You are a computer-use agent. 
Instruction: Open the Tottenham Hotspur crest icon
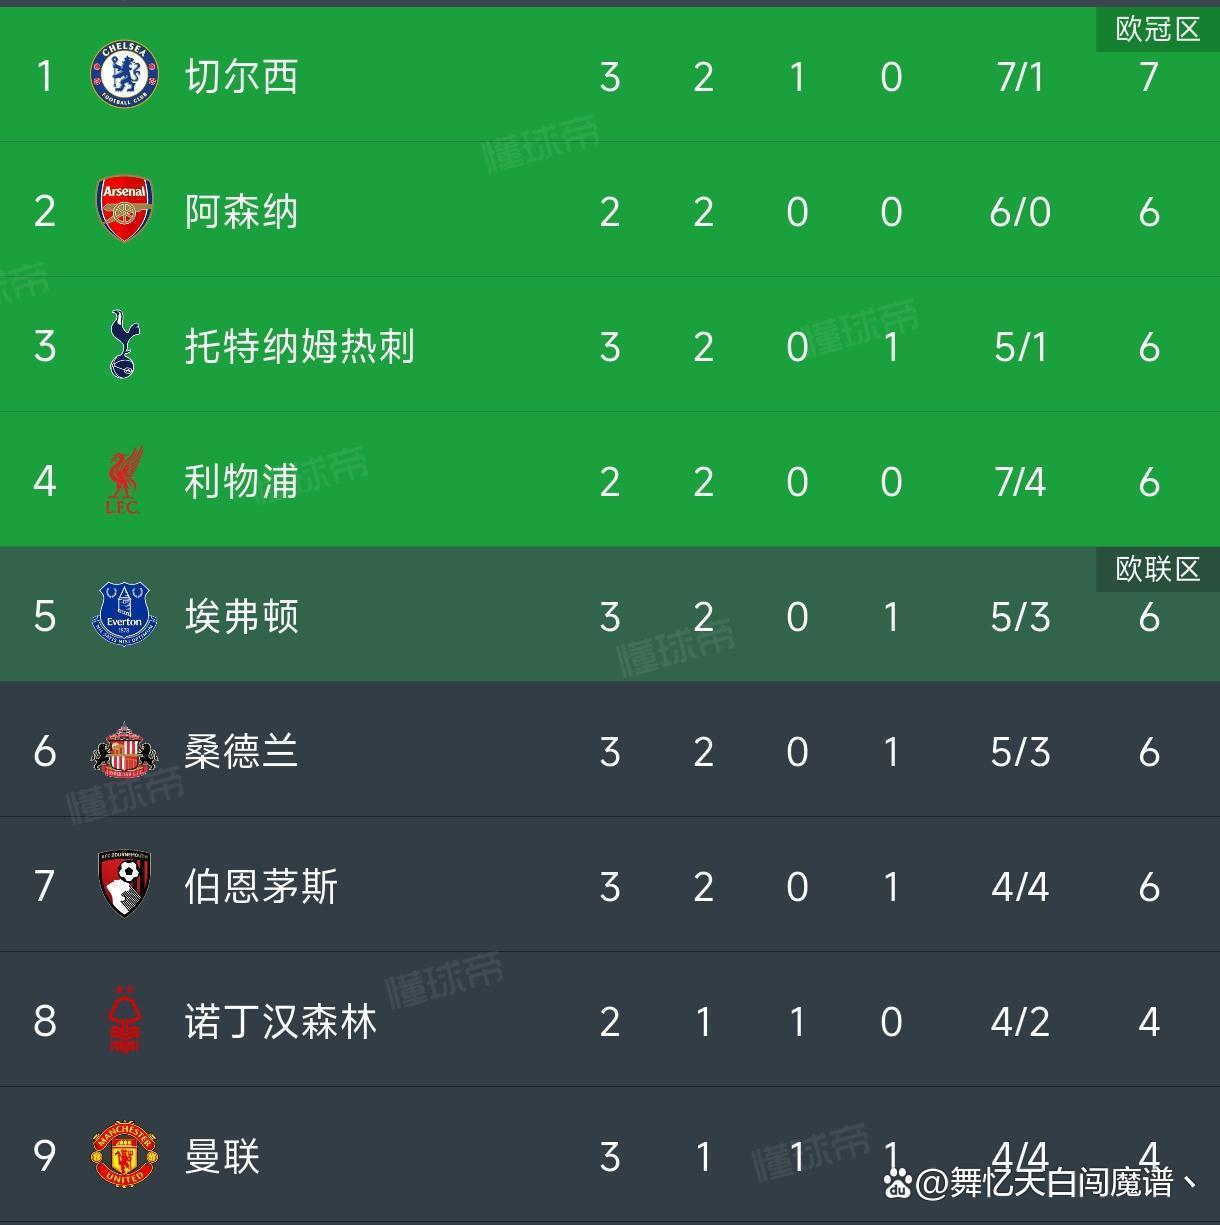[124, 346]
